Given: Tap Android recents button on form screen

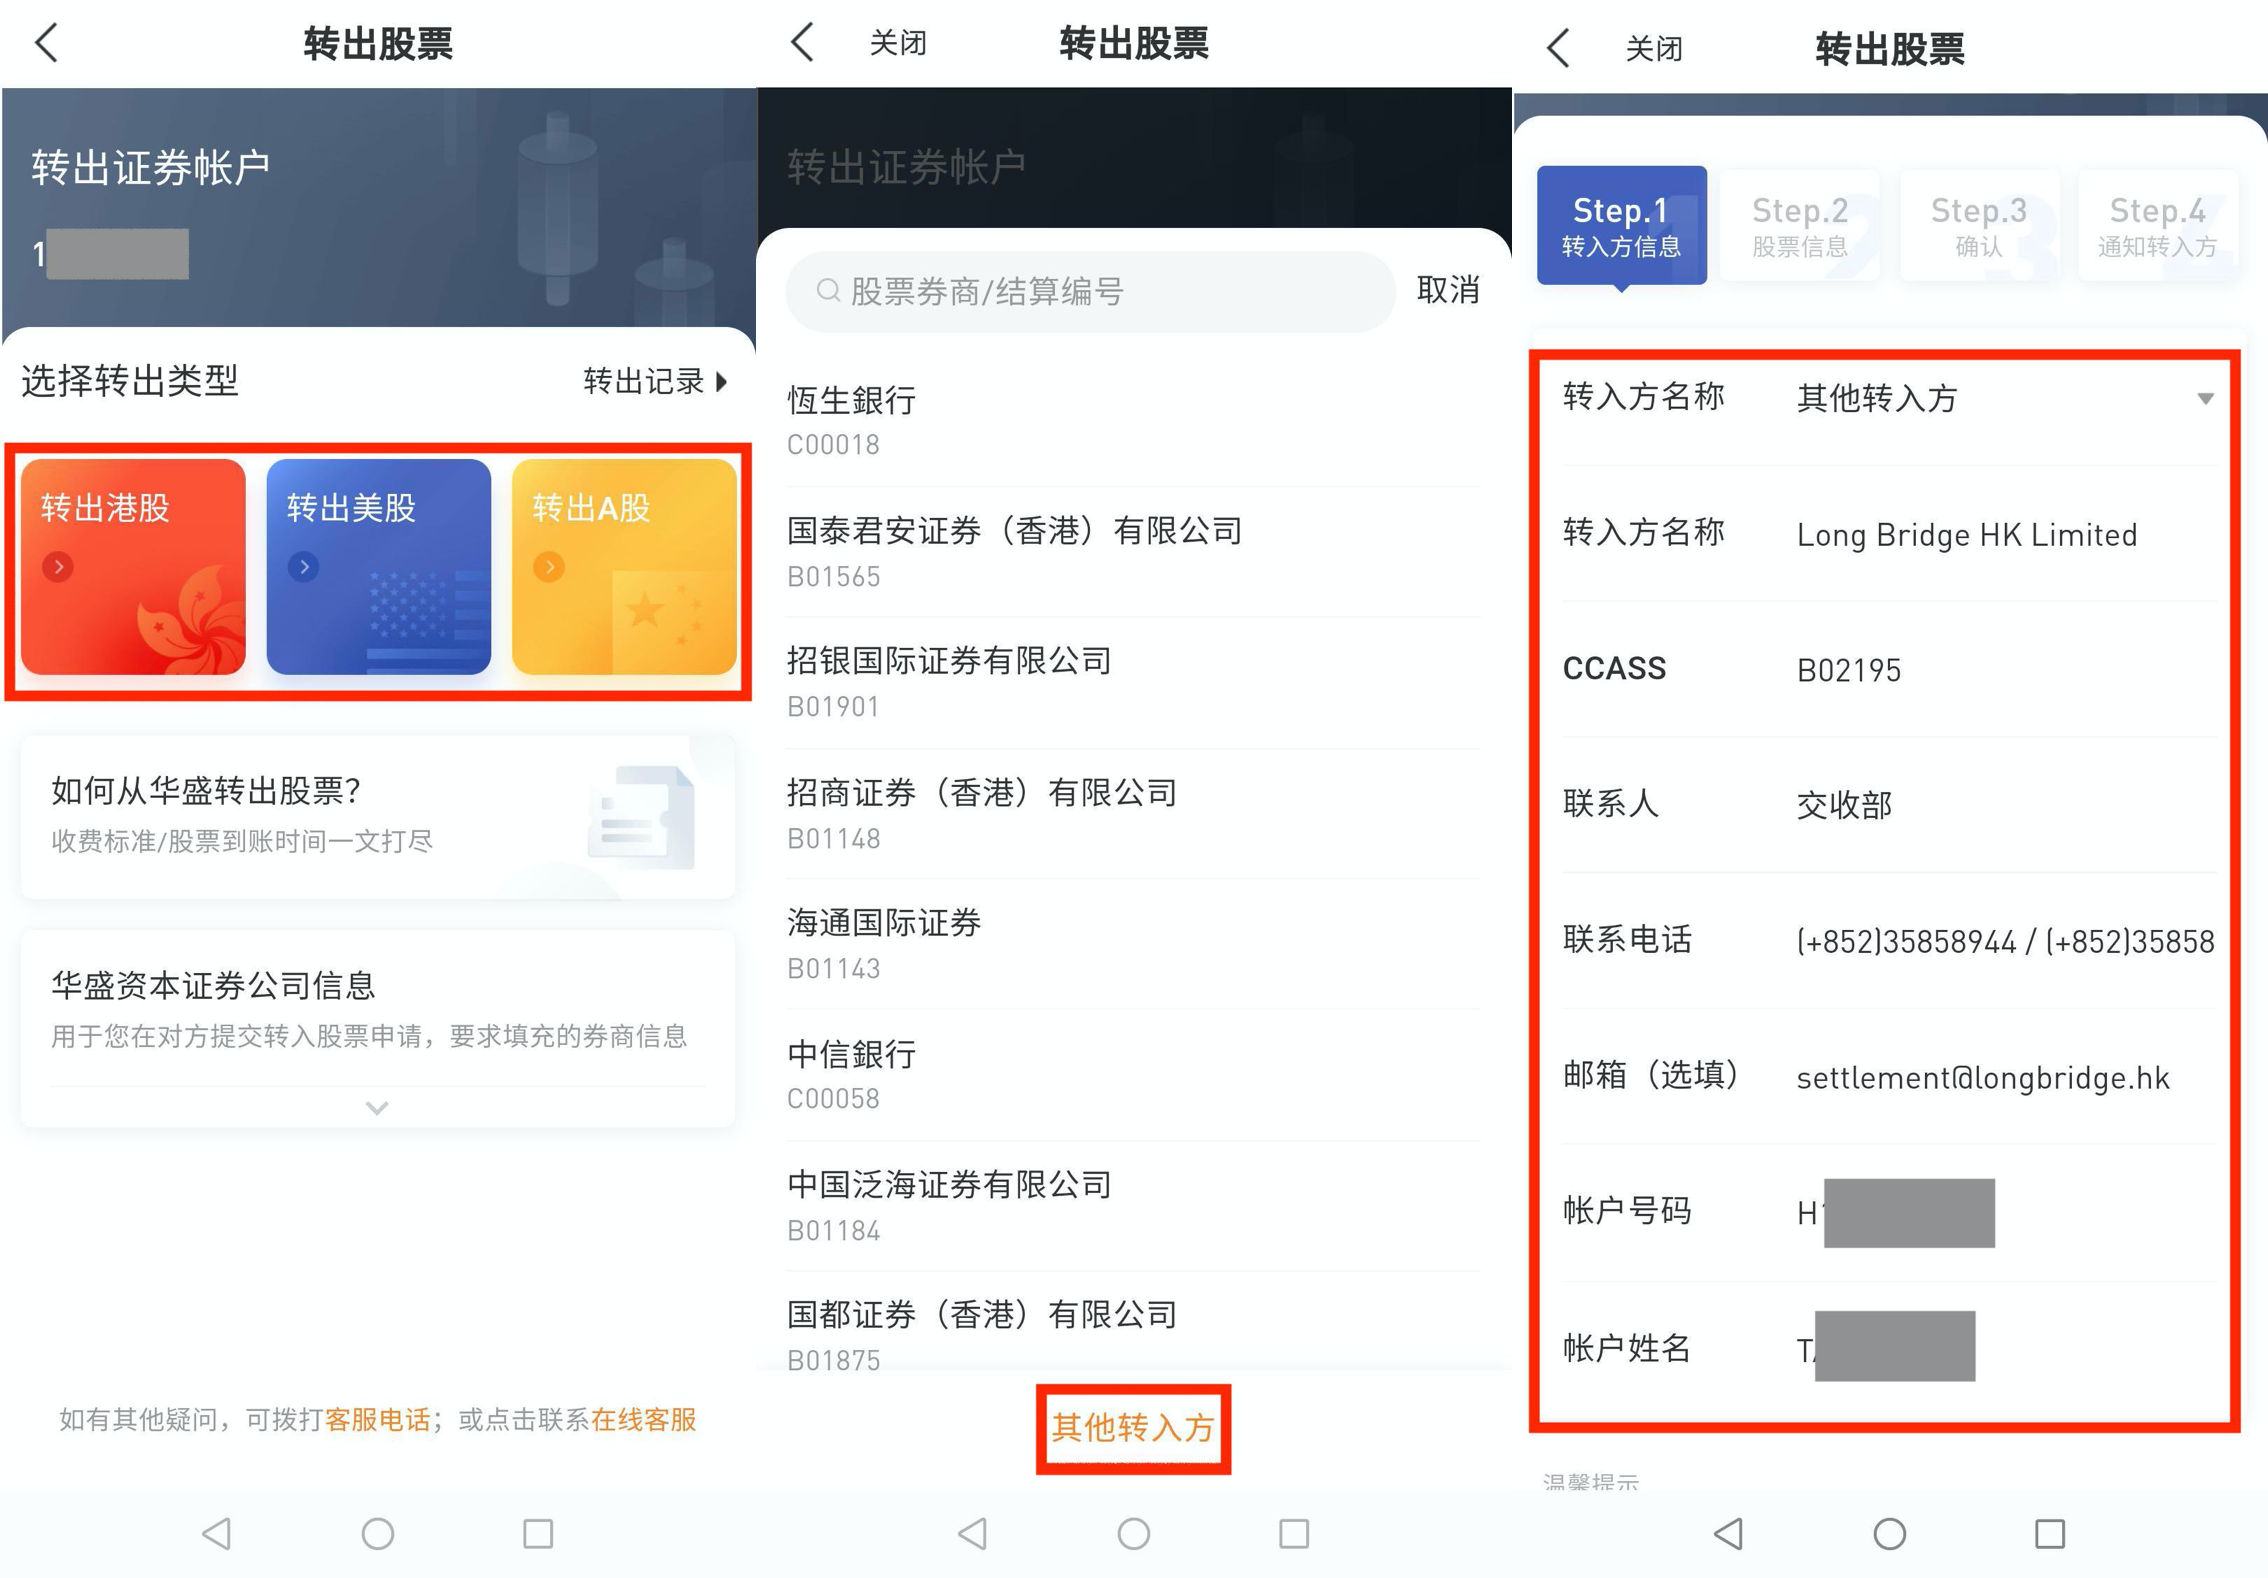Looking at the screenshot, I should click(2050, 1532).
